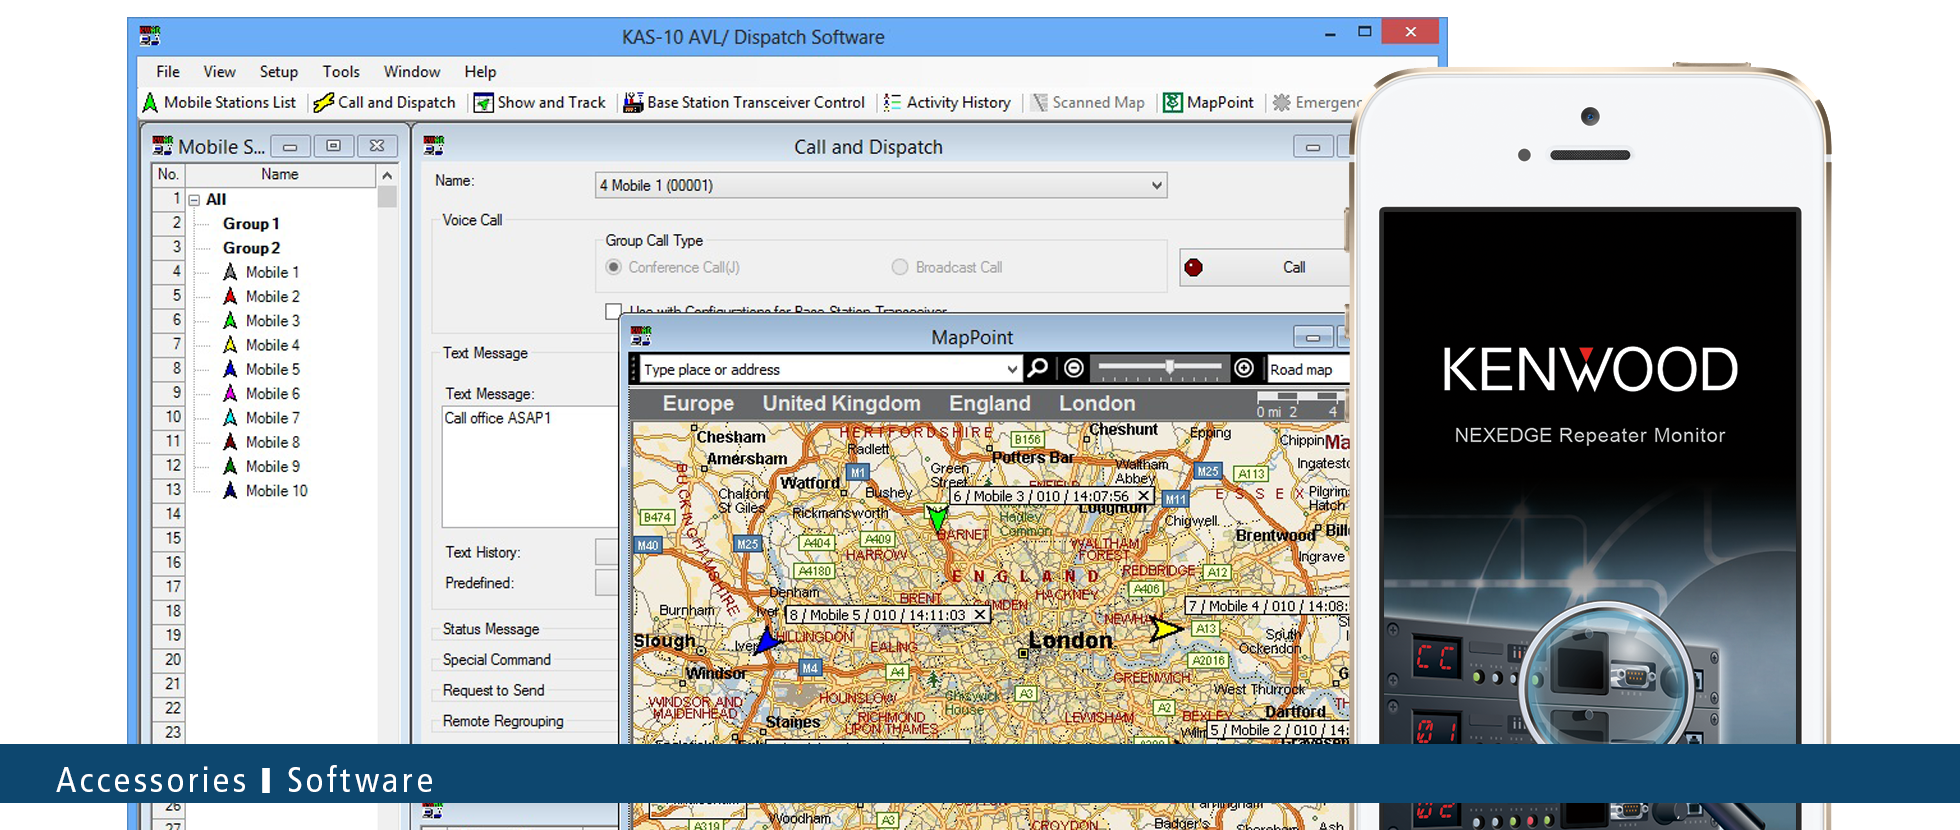Launch MapPoint from the toolbar

coord(1173,102)
